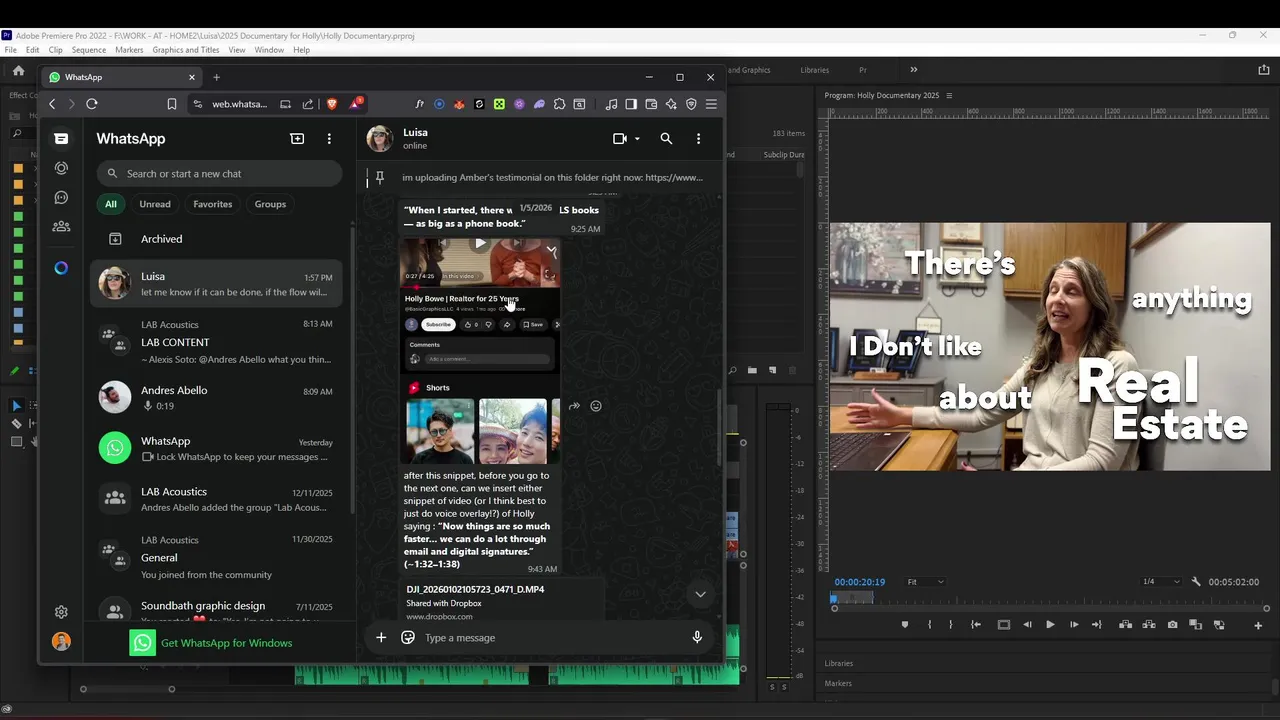Open the LAB CONTENT group chat
The image size is (1280, 720).
[x=217, y=341]
